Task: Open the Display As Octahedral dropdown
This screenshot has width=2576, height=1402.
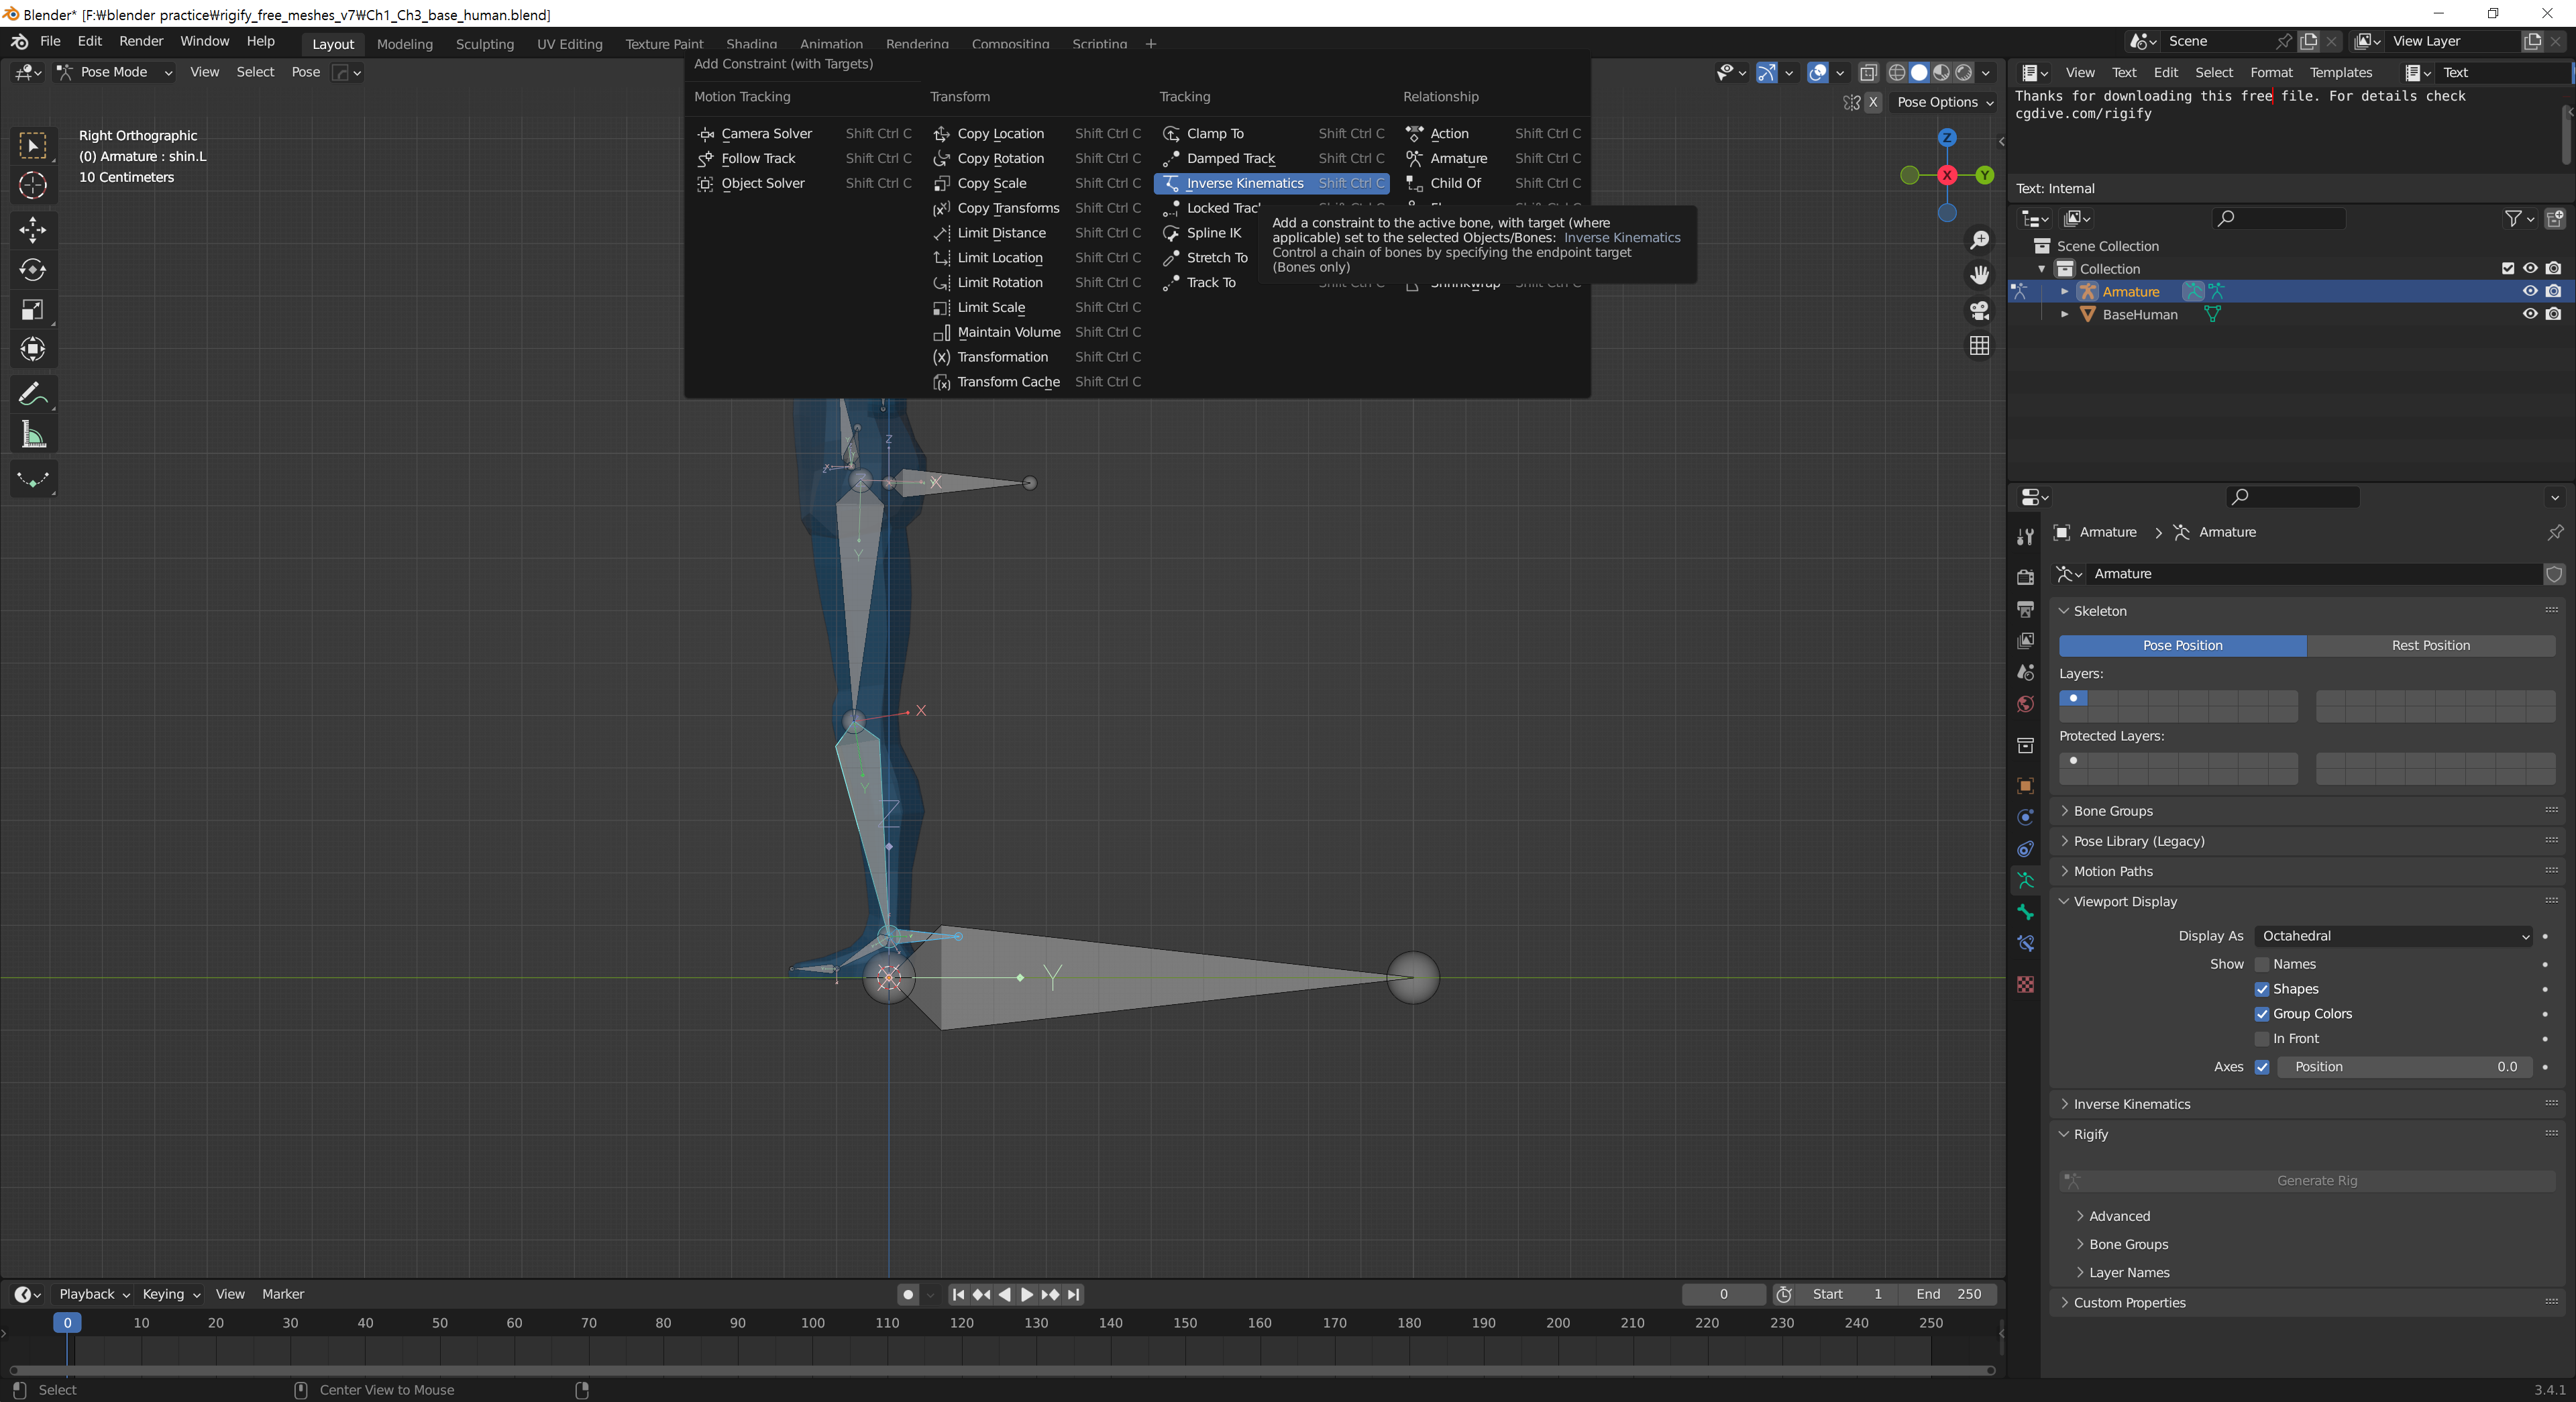Action: (2394, 936)
